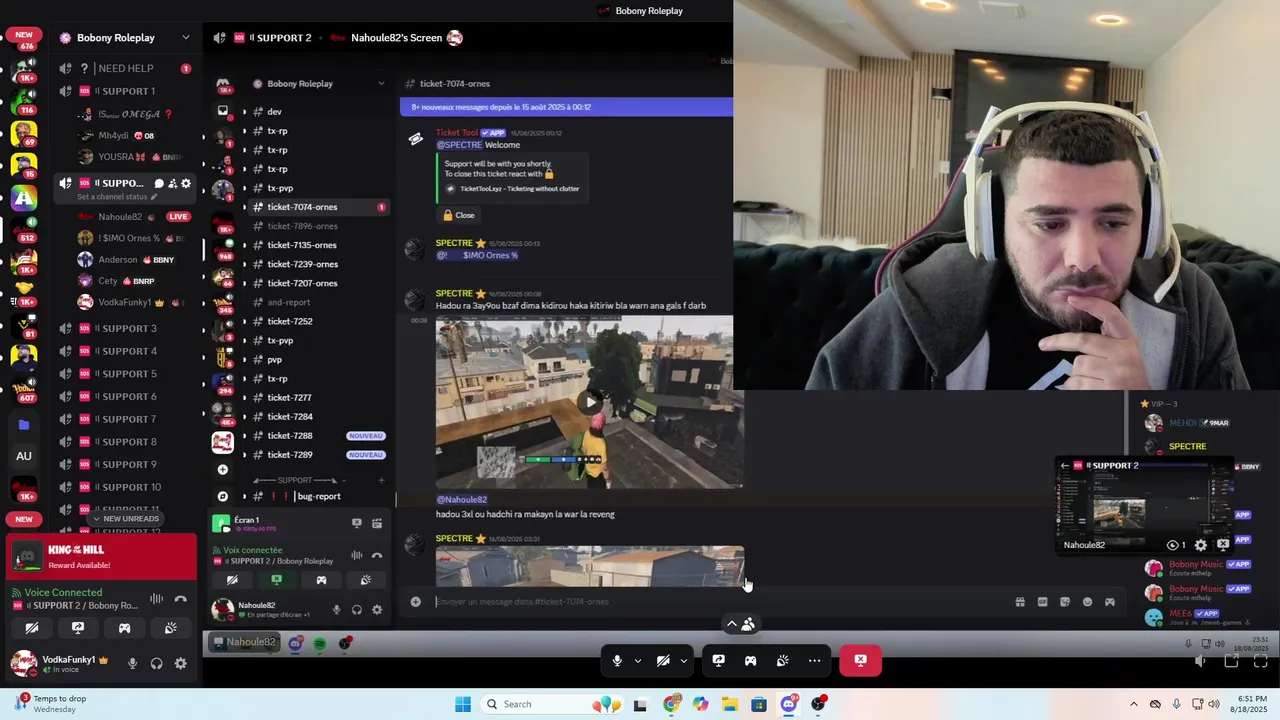Pop out the stream window

1231,661
